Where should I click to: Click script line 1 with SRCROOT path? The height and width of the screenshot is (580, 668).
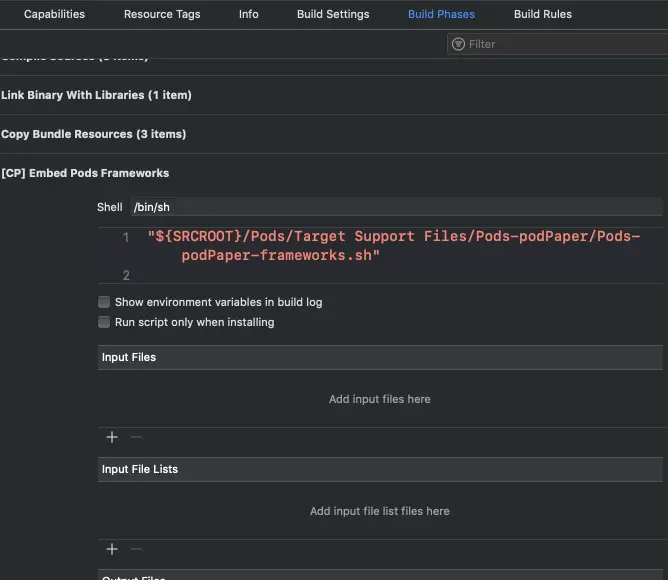393,237
